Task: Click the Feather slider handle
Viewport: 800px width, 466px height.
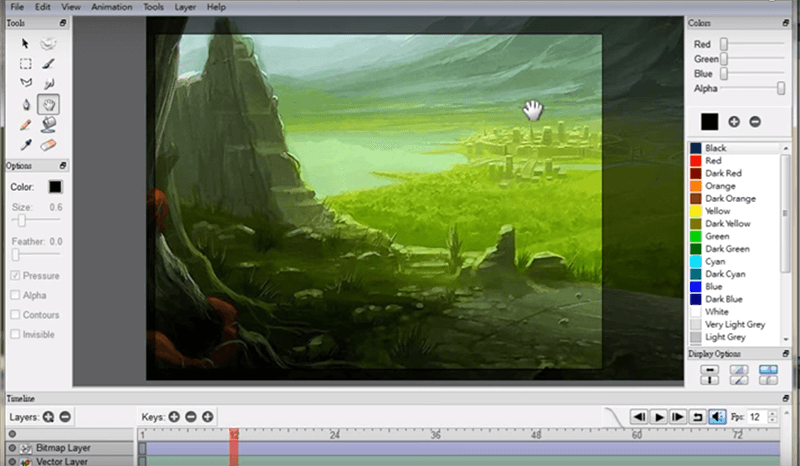Action: pos(15,254)
